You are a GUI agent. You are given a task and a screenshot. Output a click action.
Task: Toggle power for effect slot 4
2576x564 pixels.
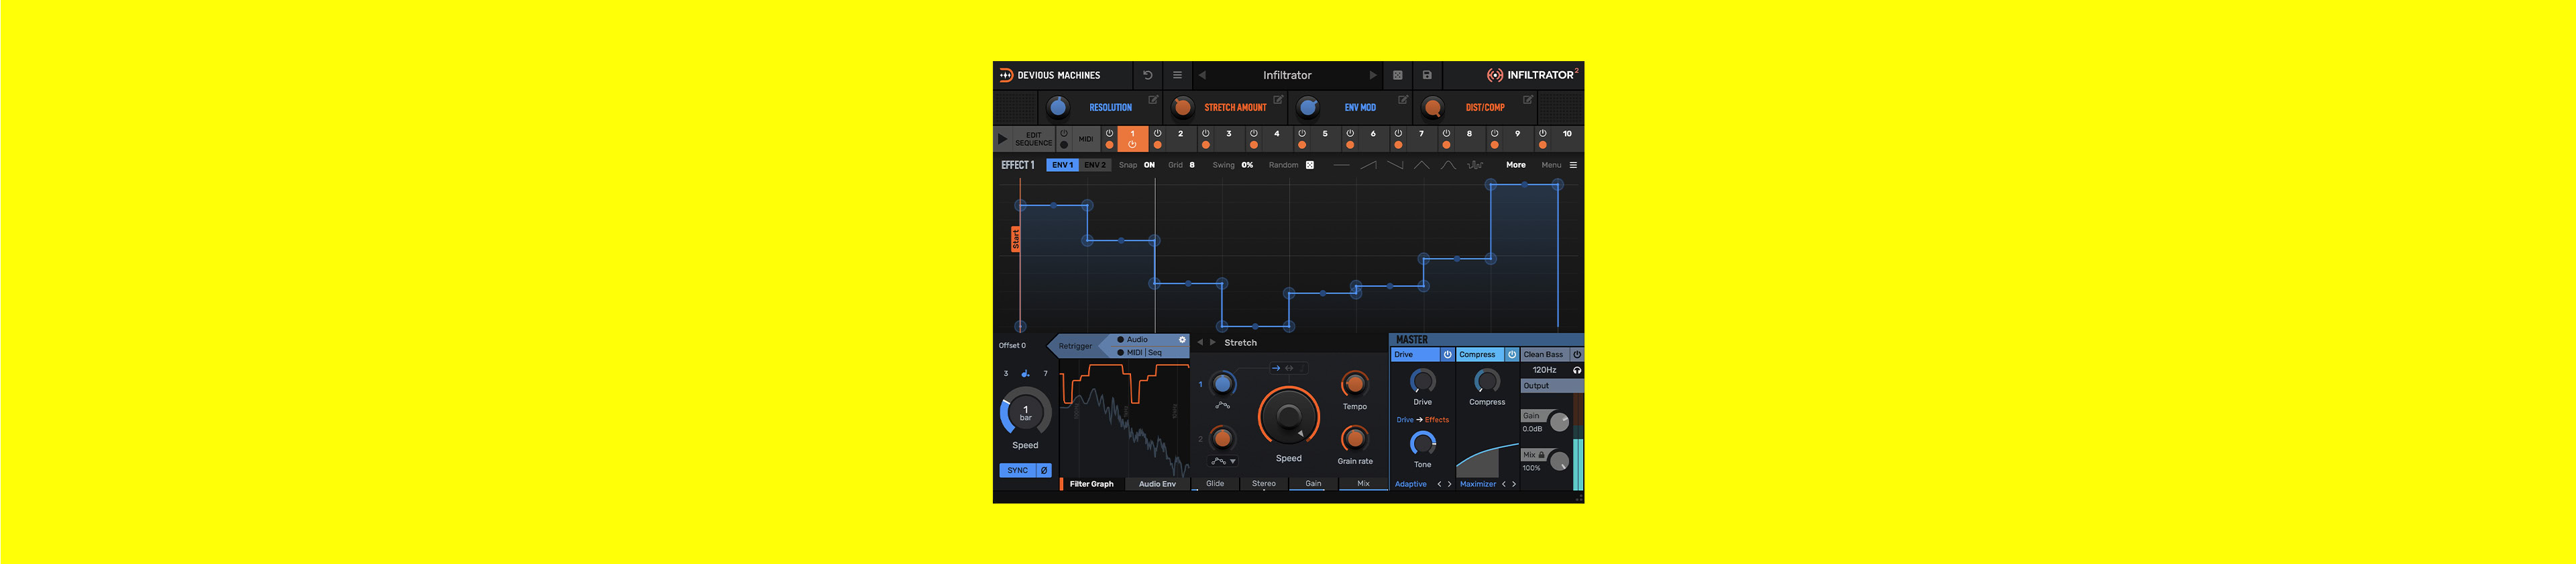coord(1253,133)
